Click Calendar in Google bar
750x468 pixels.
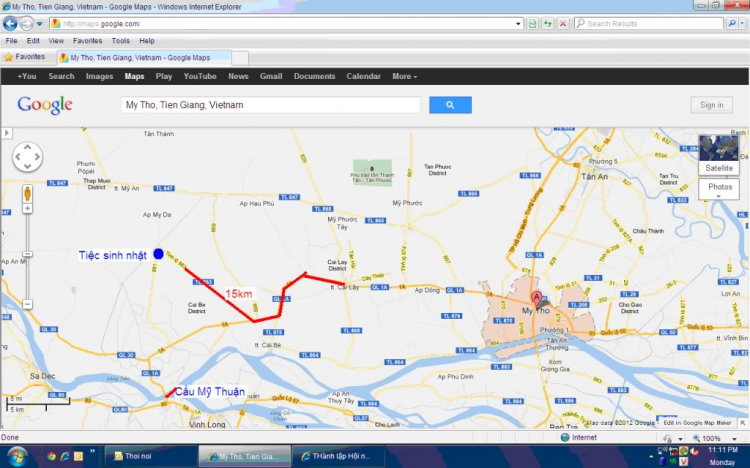(364, 76)
